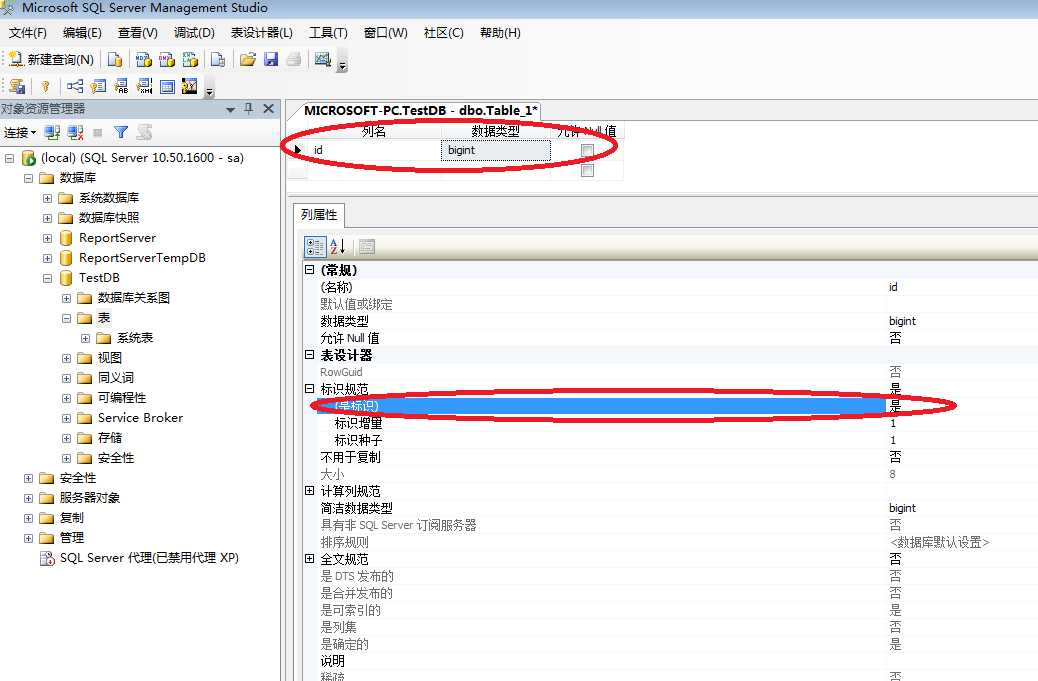
Task: Open the 帮助(H) menu
Action: tap(500, 32)
